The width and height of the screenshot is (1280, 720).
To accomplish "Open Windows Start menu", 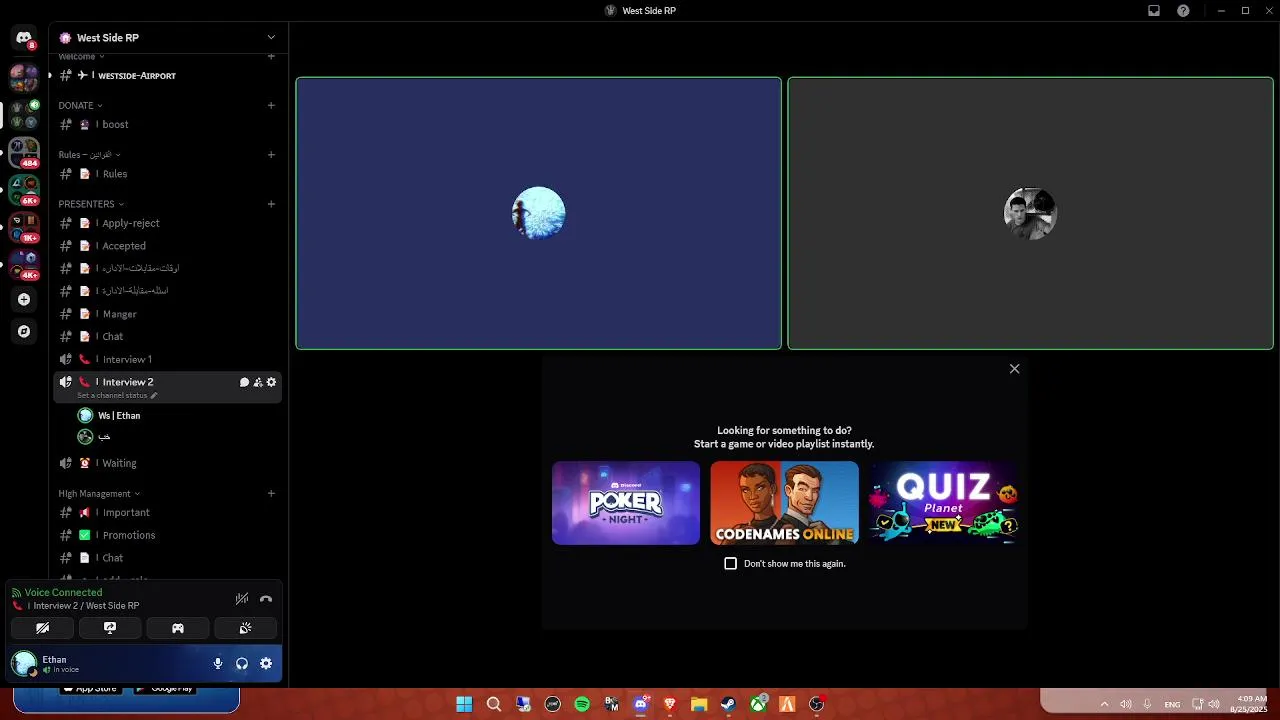I will [464, 704].
